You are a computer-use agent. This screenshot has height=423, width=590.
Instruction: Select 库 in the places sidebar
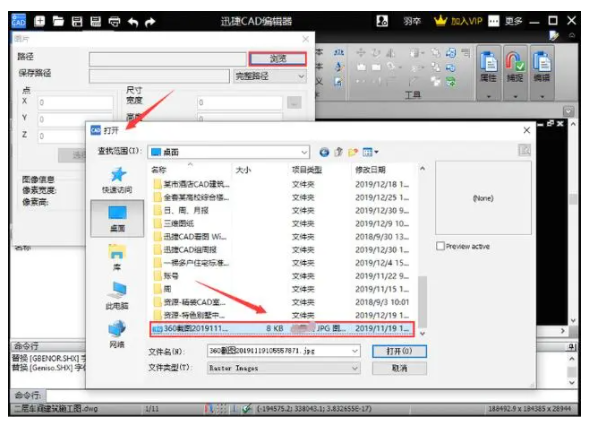pos(117,258)
